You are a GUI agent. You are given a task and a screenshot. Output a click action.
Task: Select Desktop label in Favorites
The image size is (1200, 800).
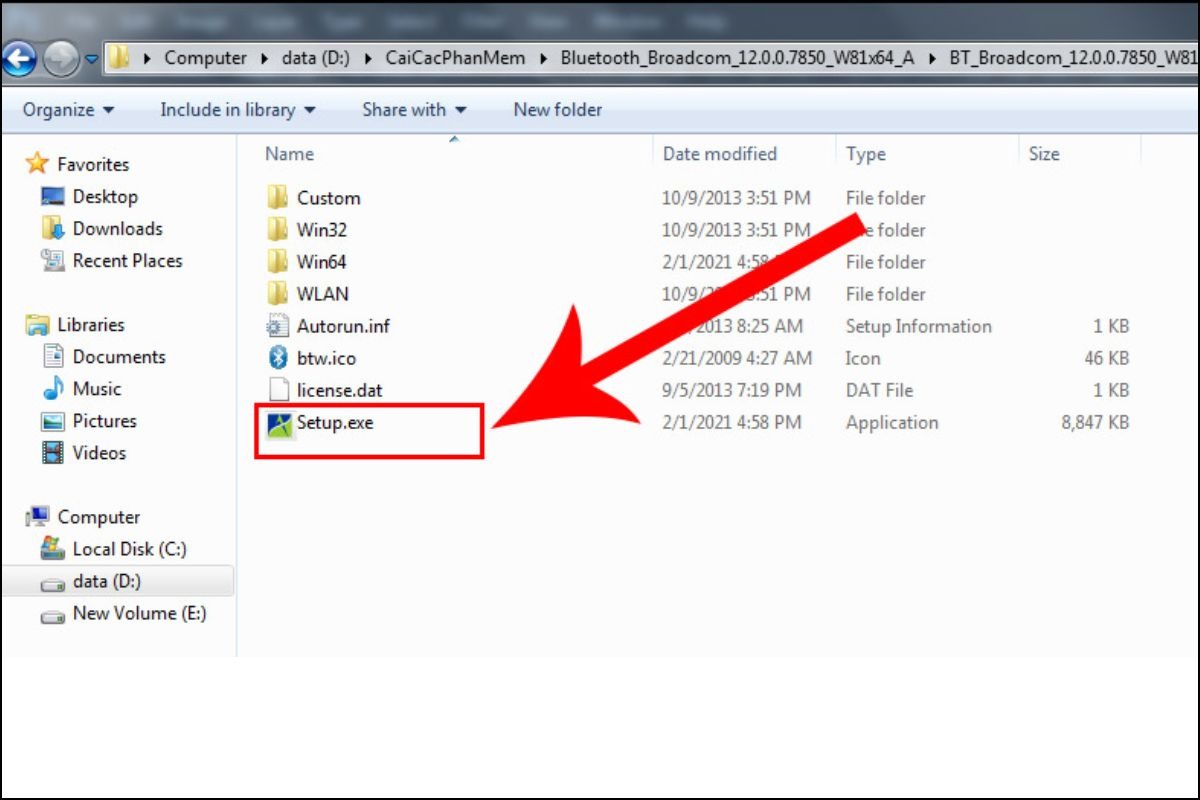pyautogui.click(x=105, y=196)
